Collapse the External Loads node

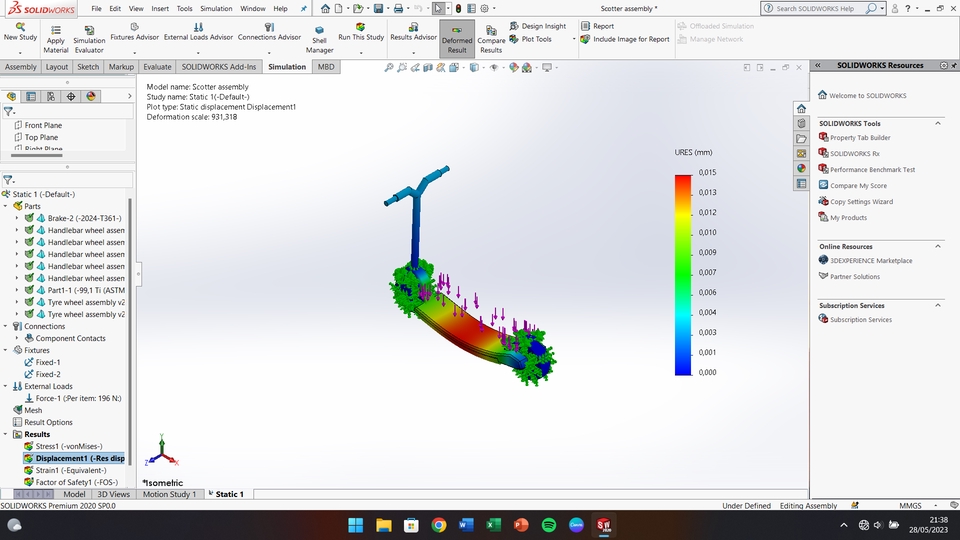coord(6,386)
